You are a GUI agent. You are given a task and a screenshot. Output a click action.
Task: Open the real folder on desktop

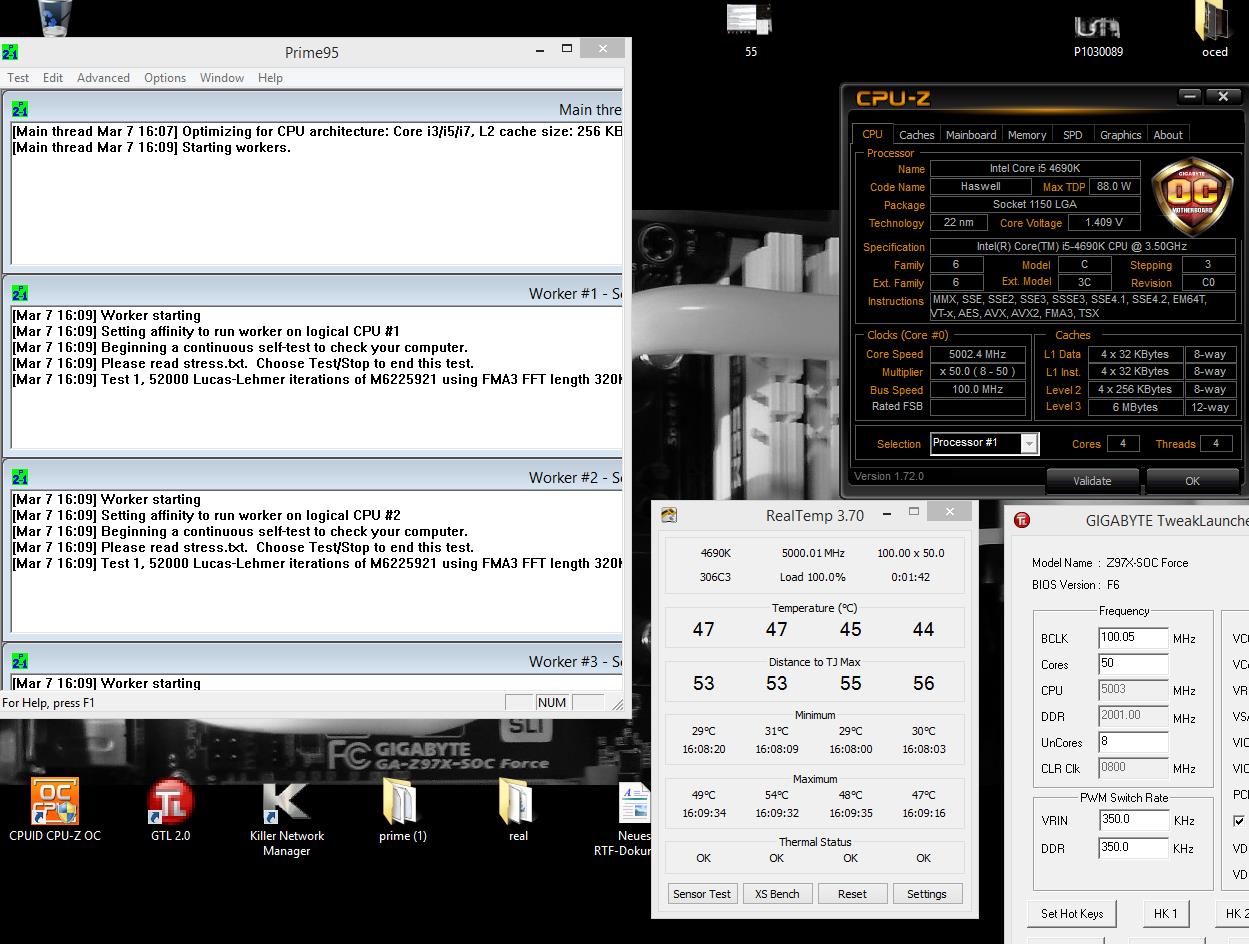pyautogui.click(x=518, y=810)
